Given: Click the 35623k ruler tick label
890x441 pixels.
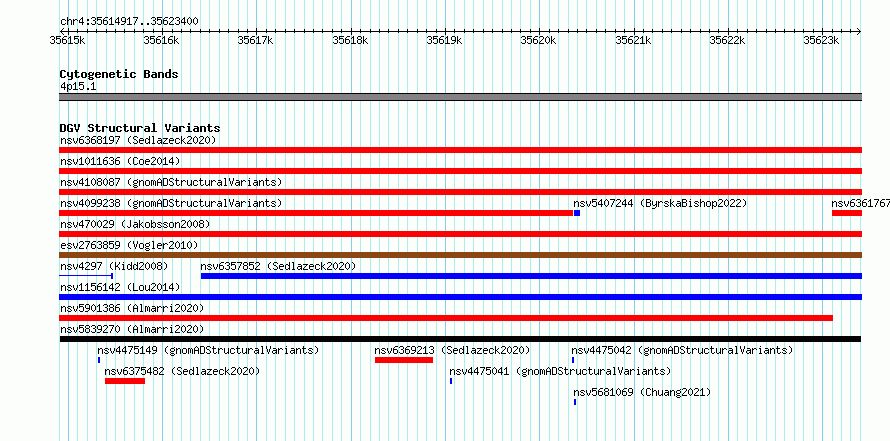Looking at the screenshot, I should (821, 40).
